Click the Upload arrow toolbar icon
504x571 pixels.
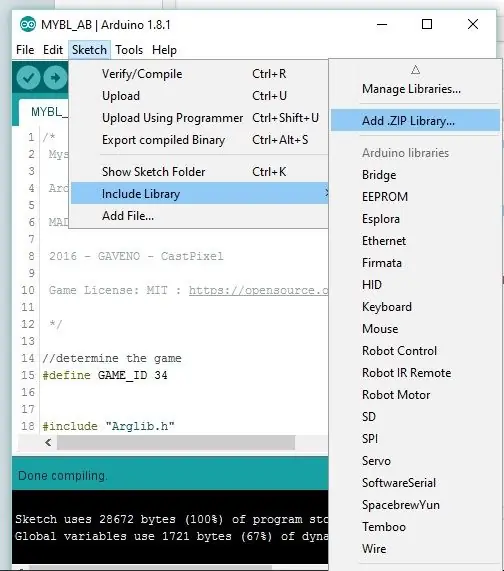pyautogui.click(x=55, y=78)
